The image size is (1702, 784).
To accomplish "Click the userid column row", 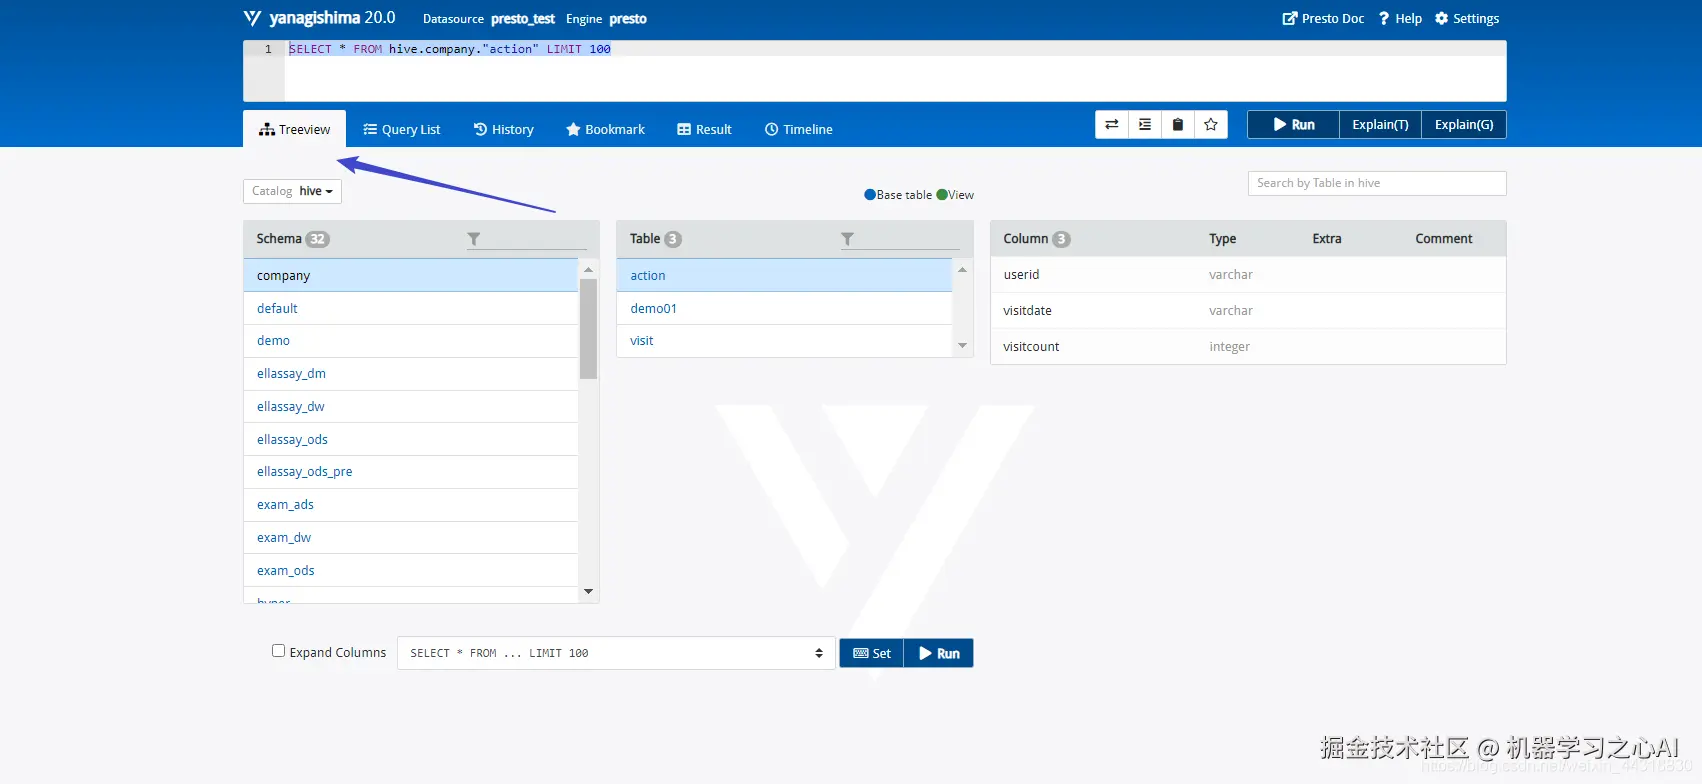I will click(1248, 274).
